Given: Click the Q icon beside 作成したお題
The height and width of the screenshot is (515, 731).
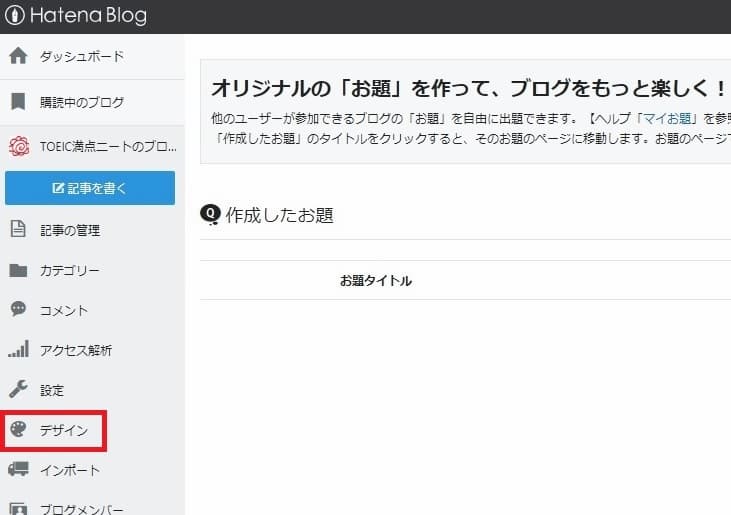Looking at the screenshot, I should coord(210,214).
